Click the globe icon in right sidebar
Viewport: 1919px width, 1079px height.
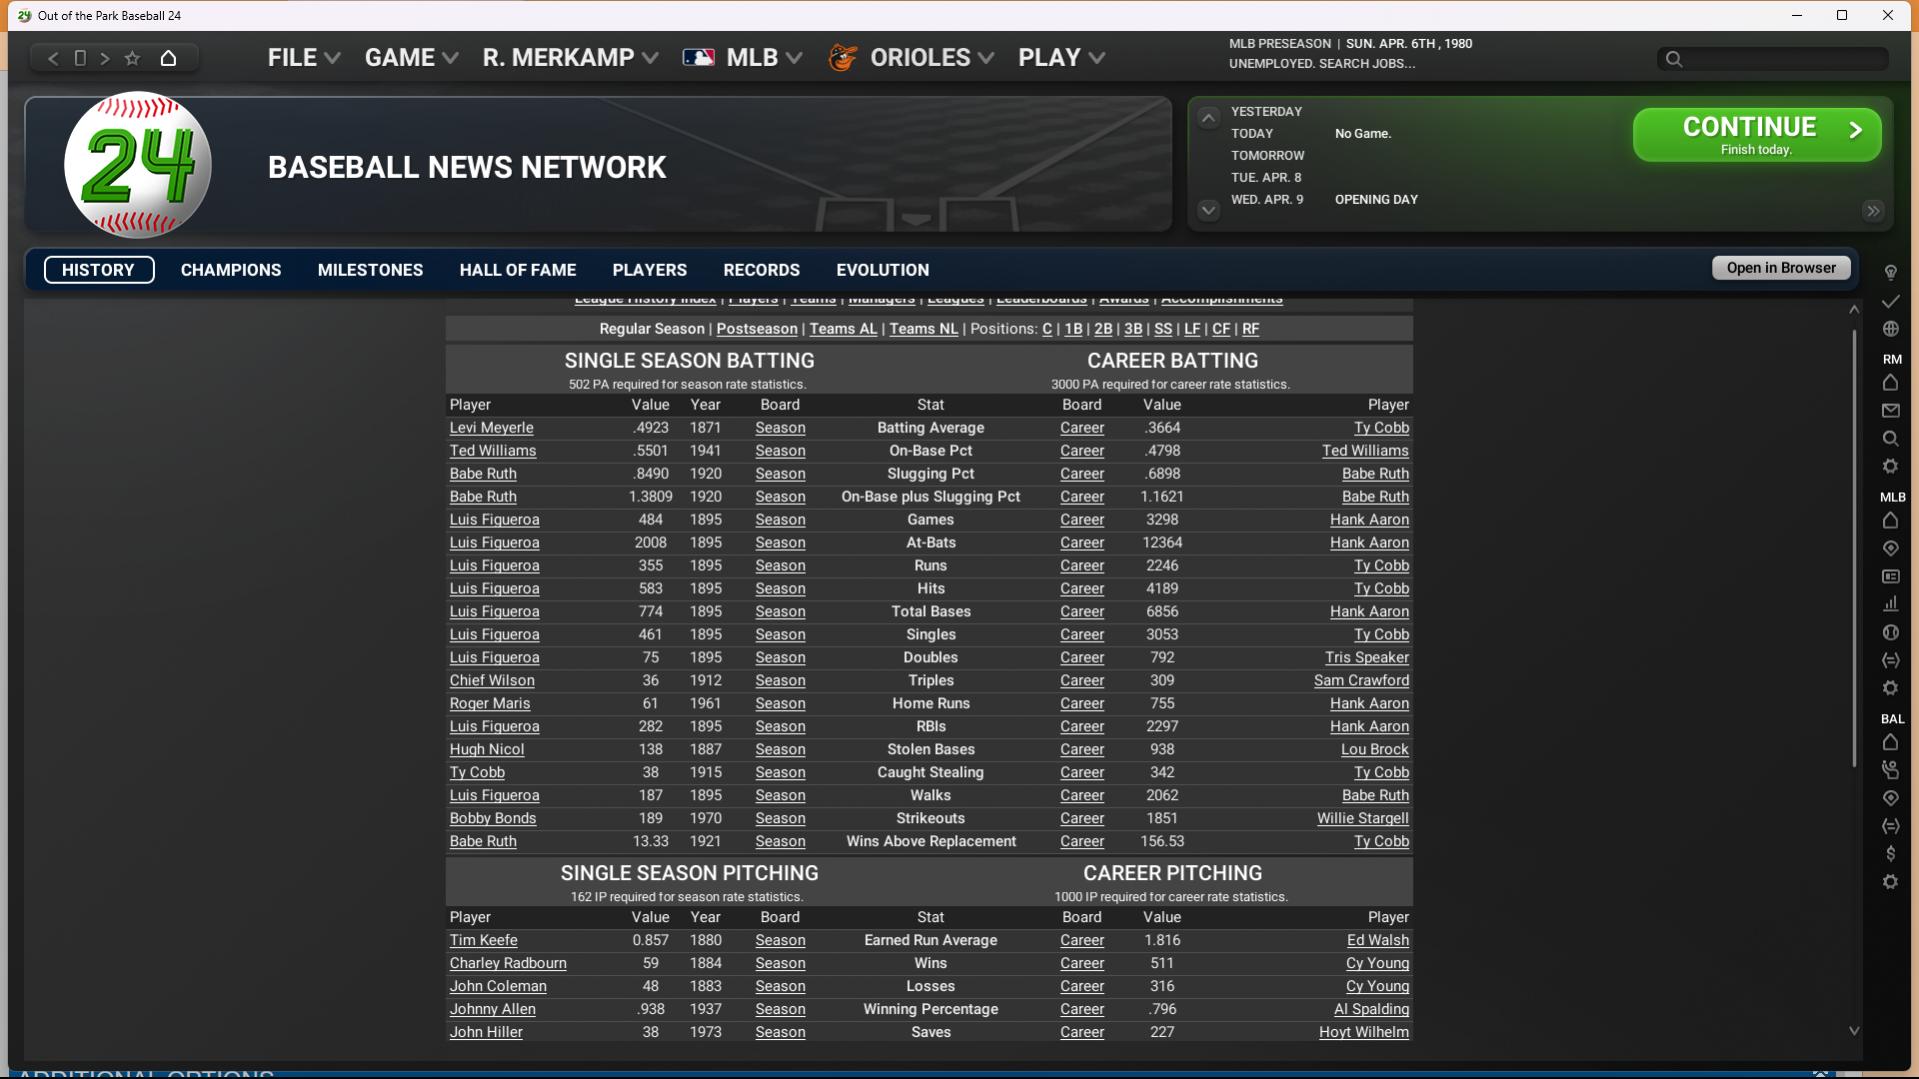1890,329
